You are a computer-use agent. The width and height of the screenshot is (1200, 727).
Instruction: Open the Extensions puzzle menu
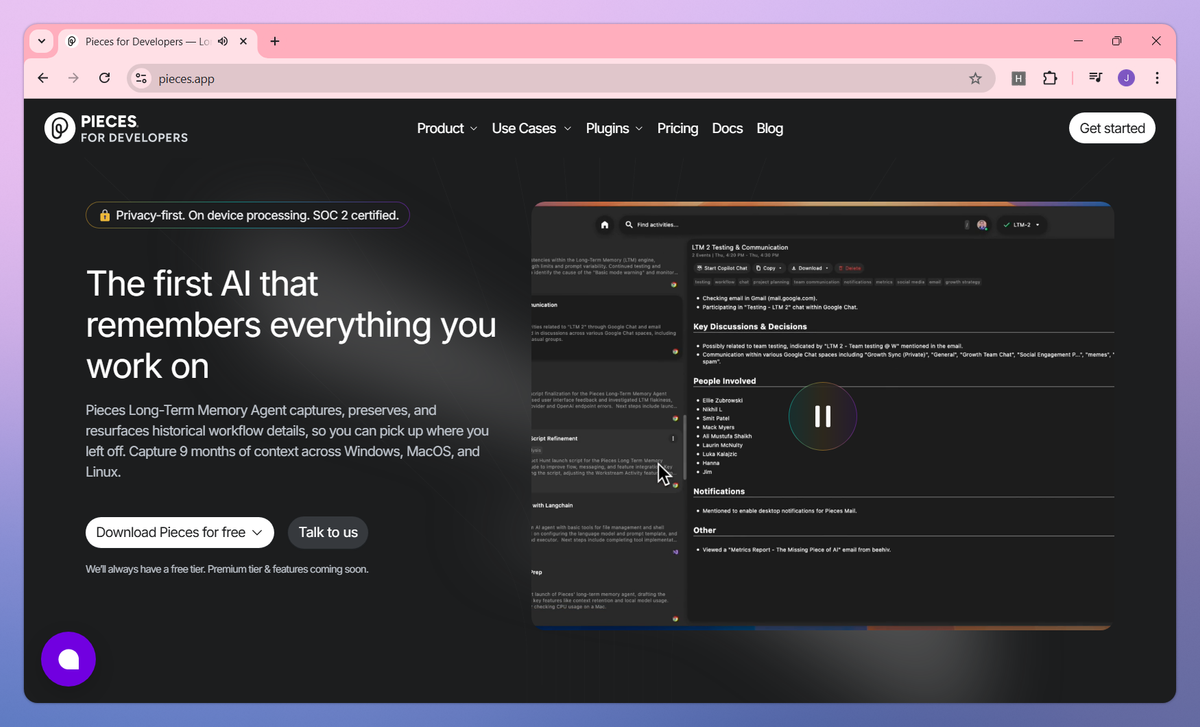tap(1050, 78)
